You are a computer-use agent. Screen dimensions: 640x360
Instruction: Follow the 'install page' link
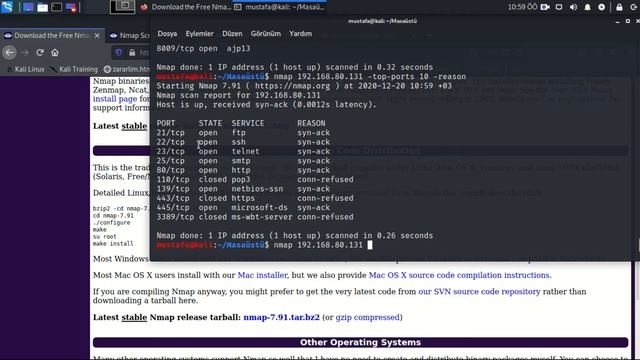tap(115, 99)
